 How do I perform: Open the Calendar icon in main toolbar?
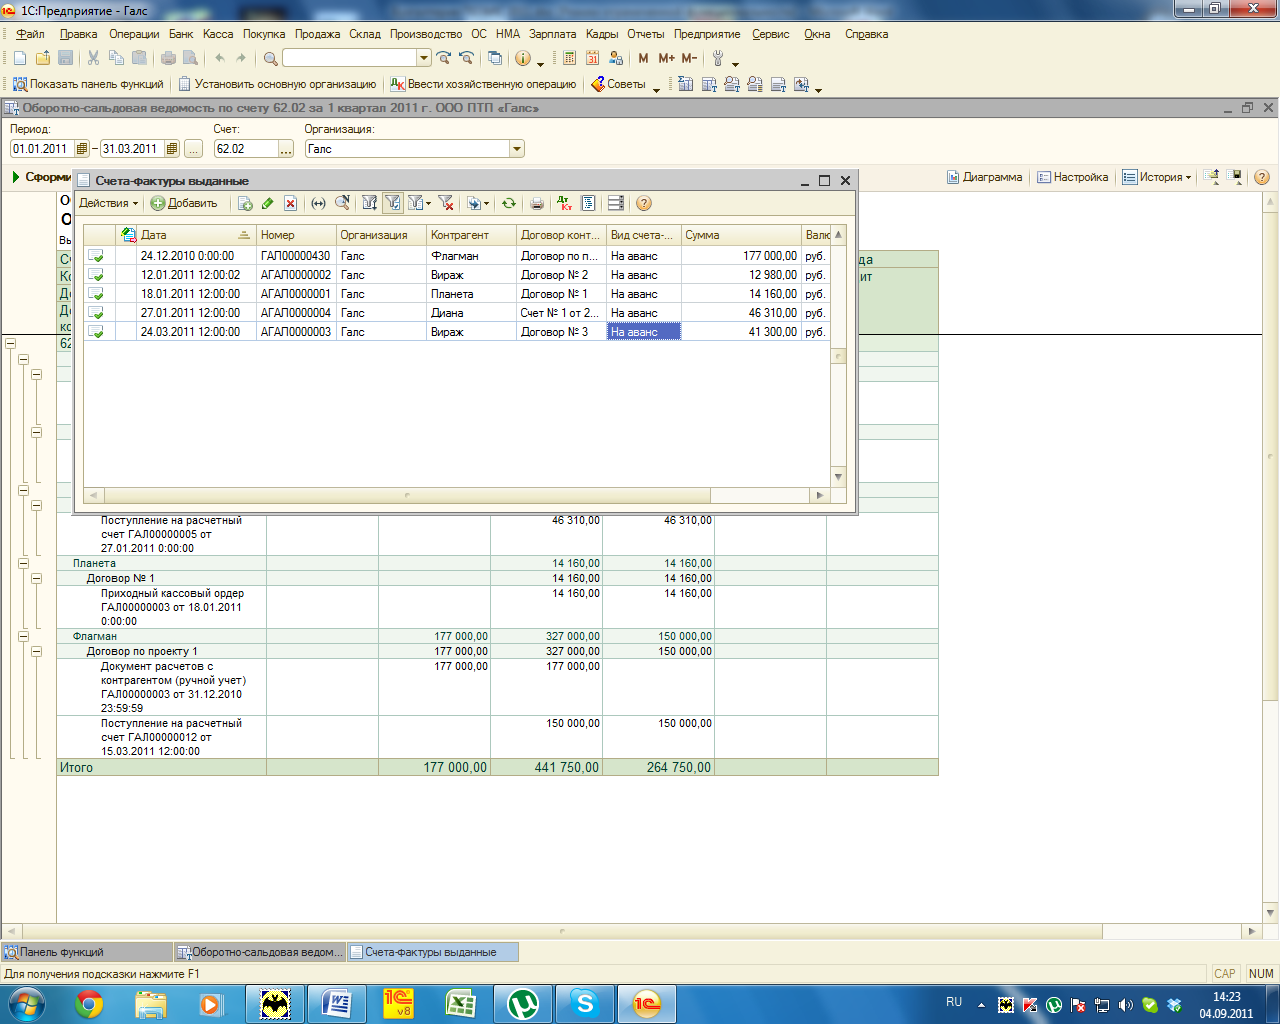pyautogui.click(x=592, y=58)
